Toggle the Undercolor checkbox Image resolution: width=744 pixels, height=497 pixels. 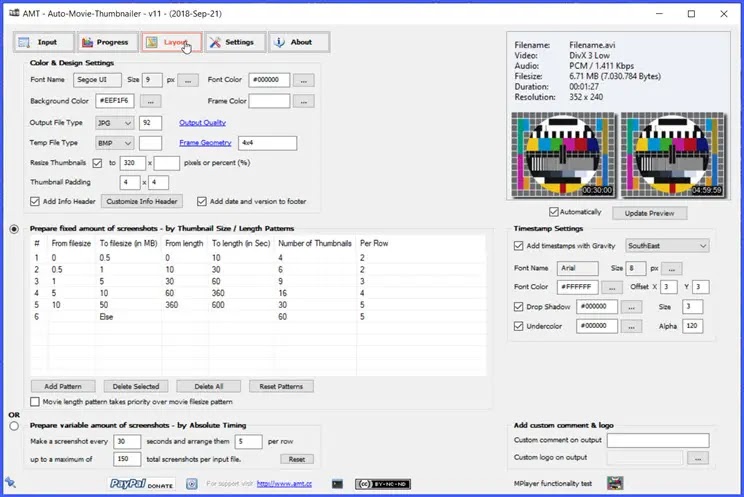click(519, 326)
